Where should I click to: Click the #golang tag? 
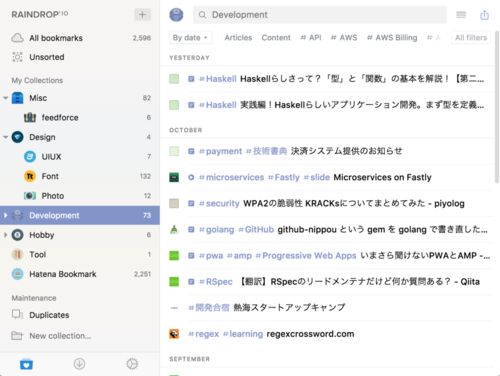point(216,230)
